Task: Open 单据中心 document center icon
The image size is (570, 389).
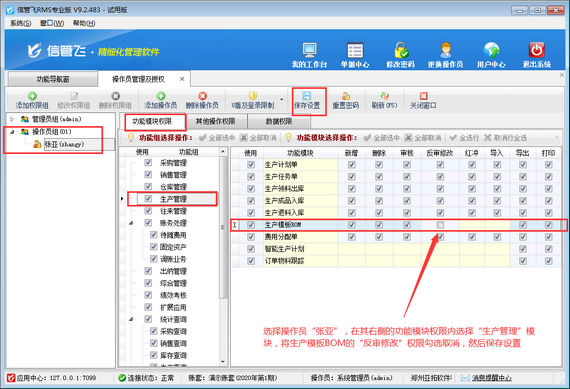Action: pyautogui.click(x=355, y=50)
